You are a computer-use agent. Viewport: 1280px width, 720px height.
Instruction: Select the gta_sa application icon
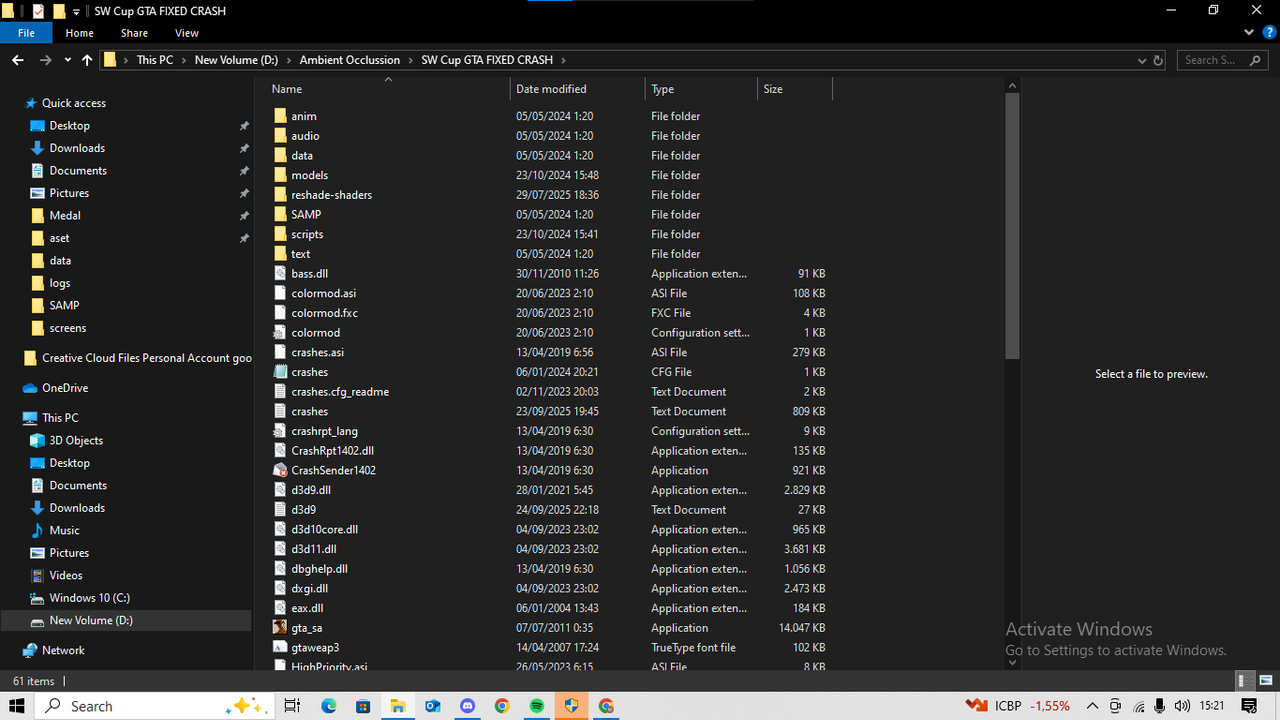[x=280, y=628]
